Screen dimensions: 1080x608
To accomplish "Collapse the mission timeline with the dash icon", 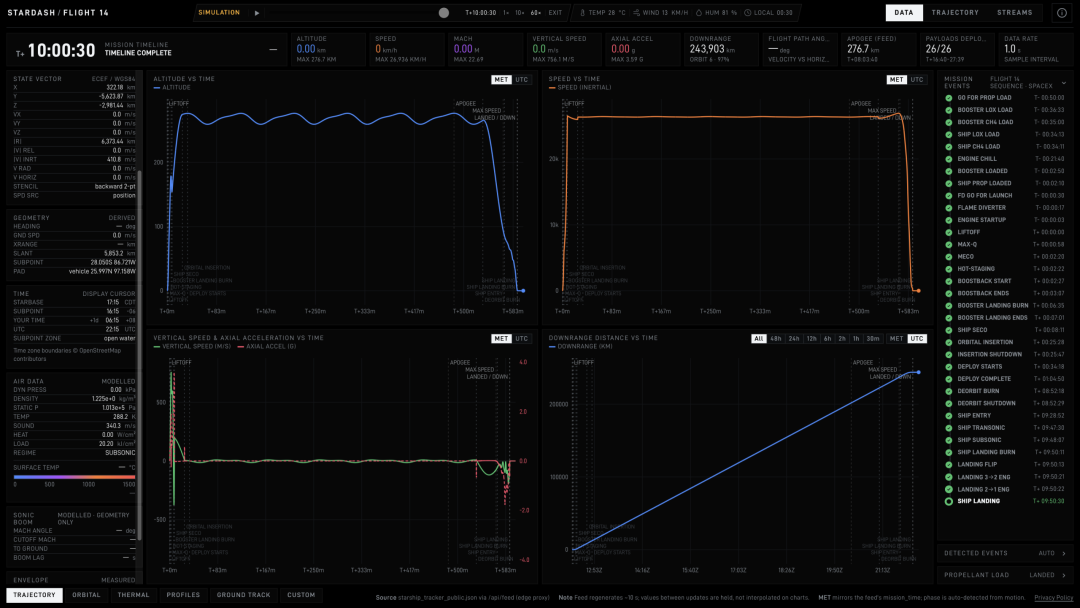I will point(273,50).
